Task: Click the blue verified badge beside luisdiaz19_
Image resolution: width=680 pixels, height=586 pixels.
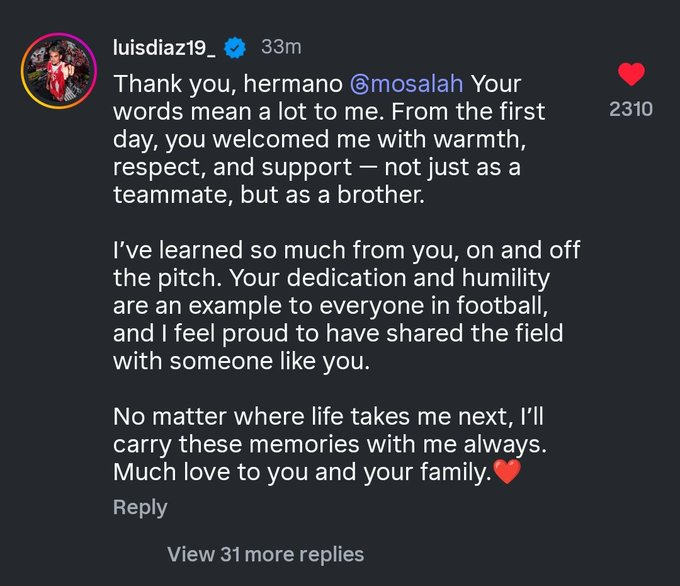Action: [235, 48]
